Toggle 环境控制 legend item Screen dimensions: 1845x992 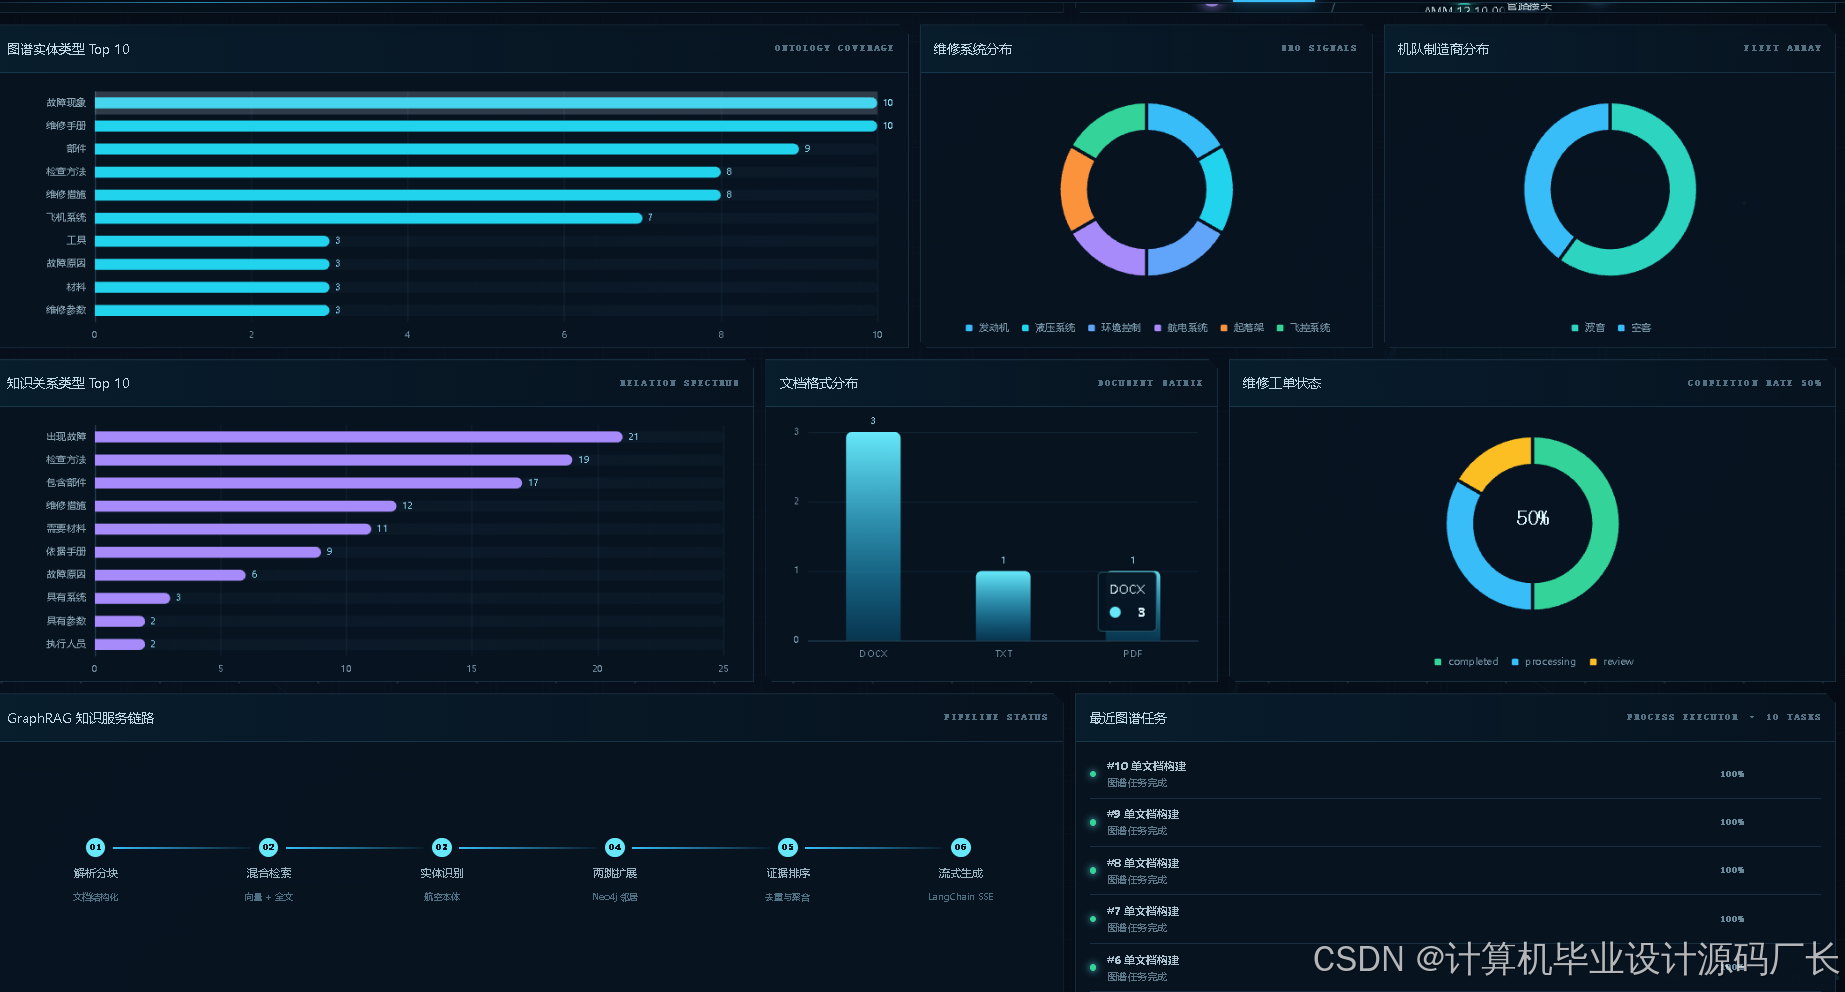[x=1114, y=328]
